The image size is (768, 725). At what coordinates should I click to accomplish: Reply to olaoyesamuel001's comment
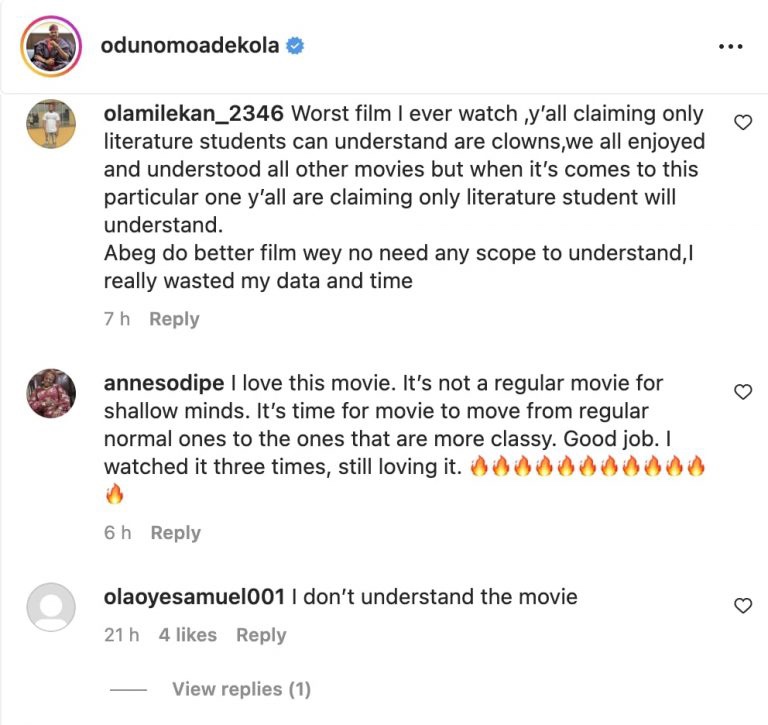(261, 635)
